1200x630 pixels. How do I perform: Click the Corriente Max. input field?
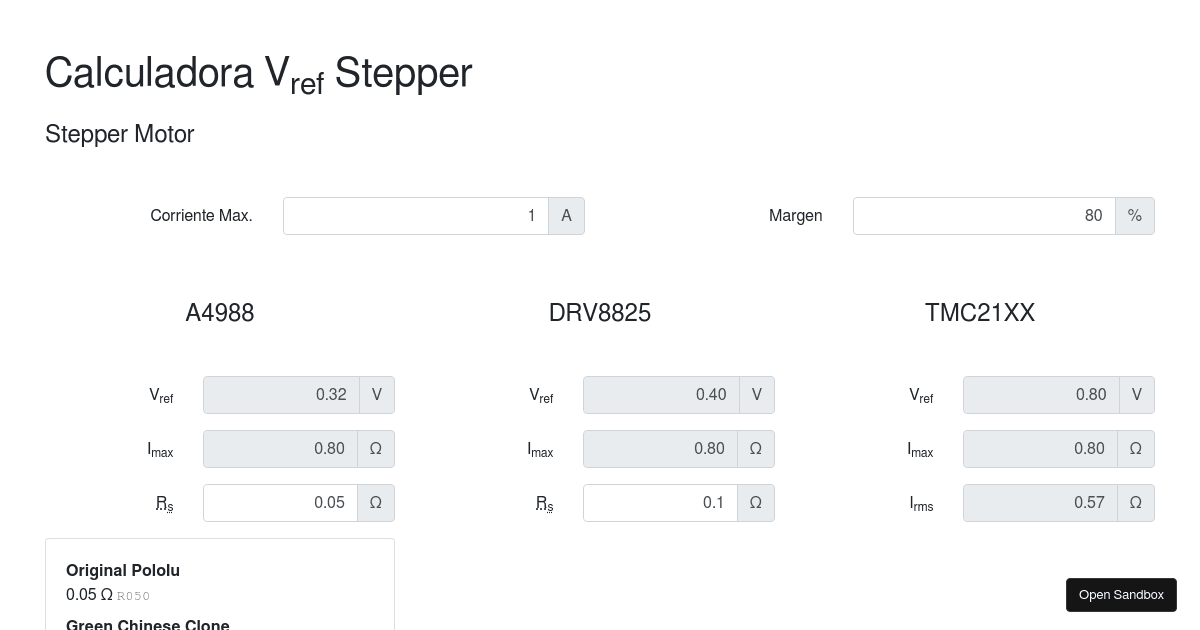coord(415,216)
